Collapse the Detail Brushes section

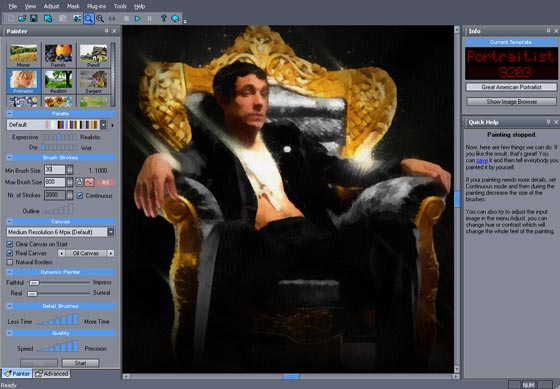[10, 306]
